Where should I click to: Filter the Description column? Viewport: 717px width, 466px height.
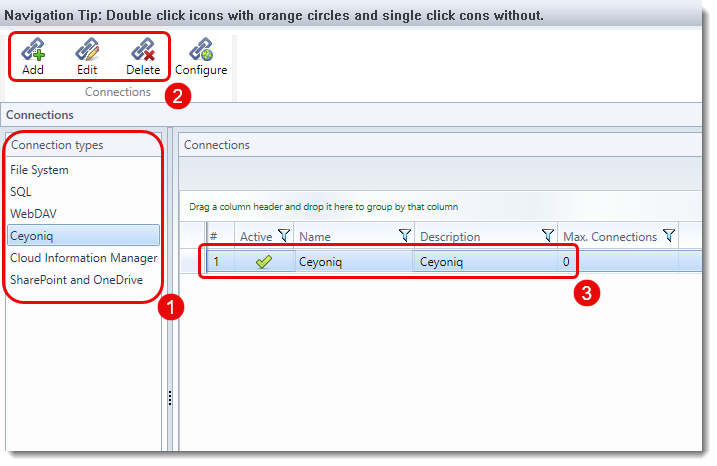point(547,236)
